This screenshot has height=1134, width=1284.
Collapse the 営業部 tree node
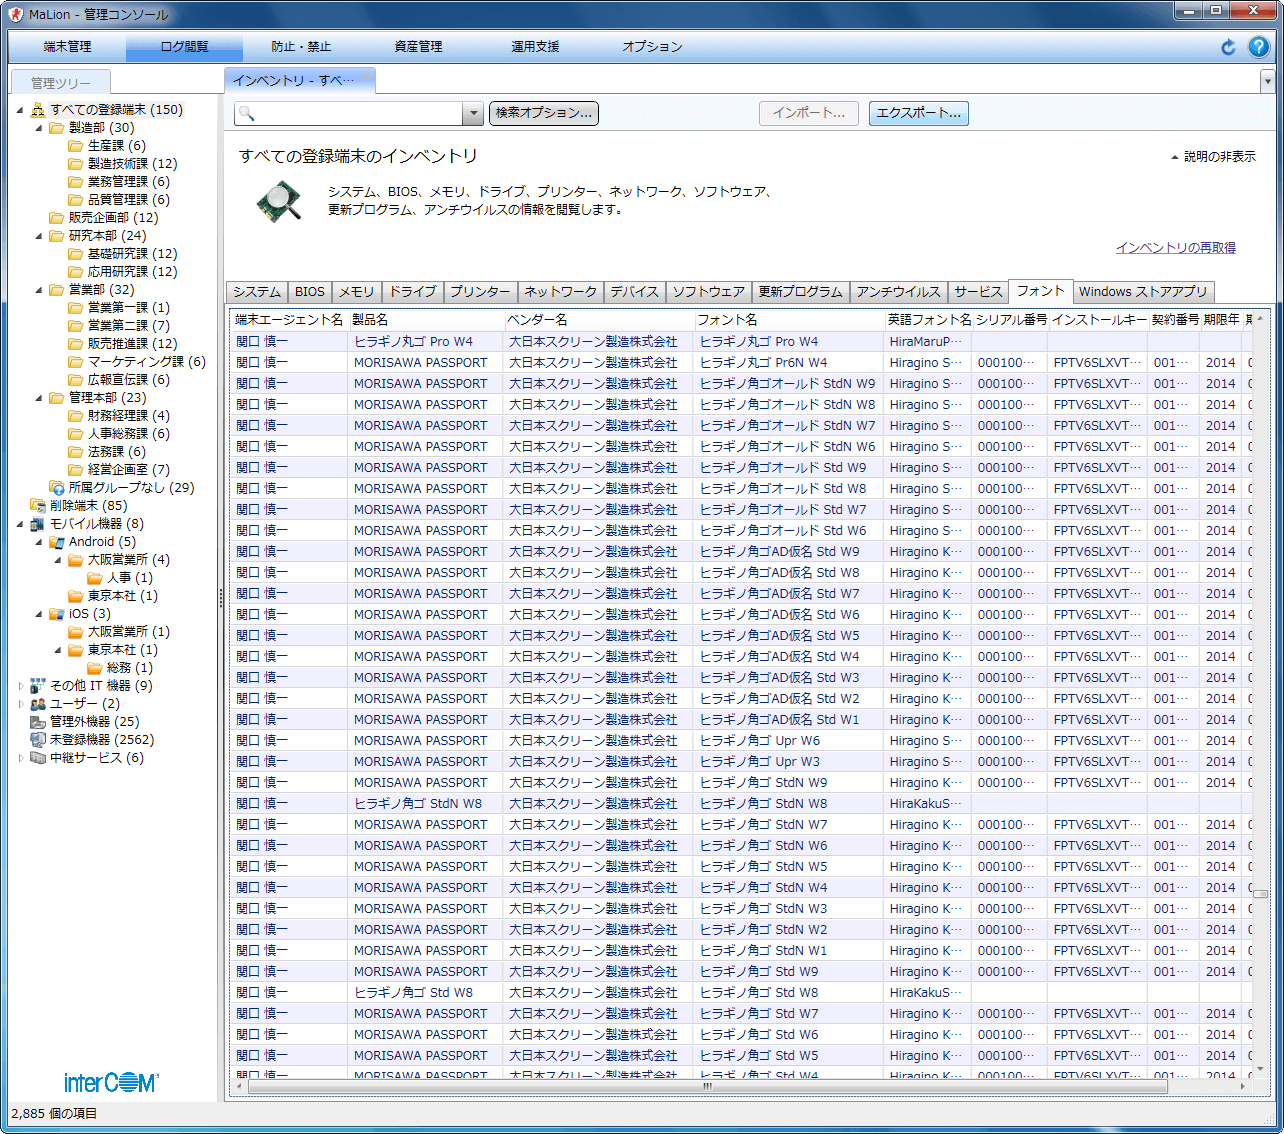tap(39, 290)
